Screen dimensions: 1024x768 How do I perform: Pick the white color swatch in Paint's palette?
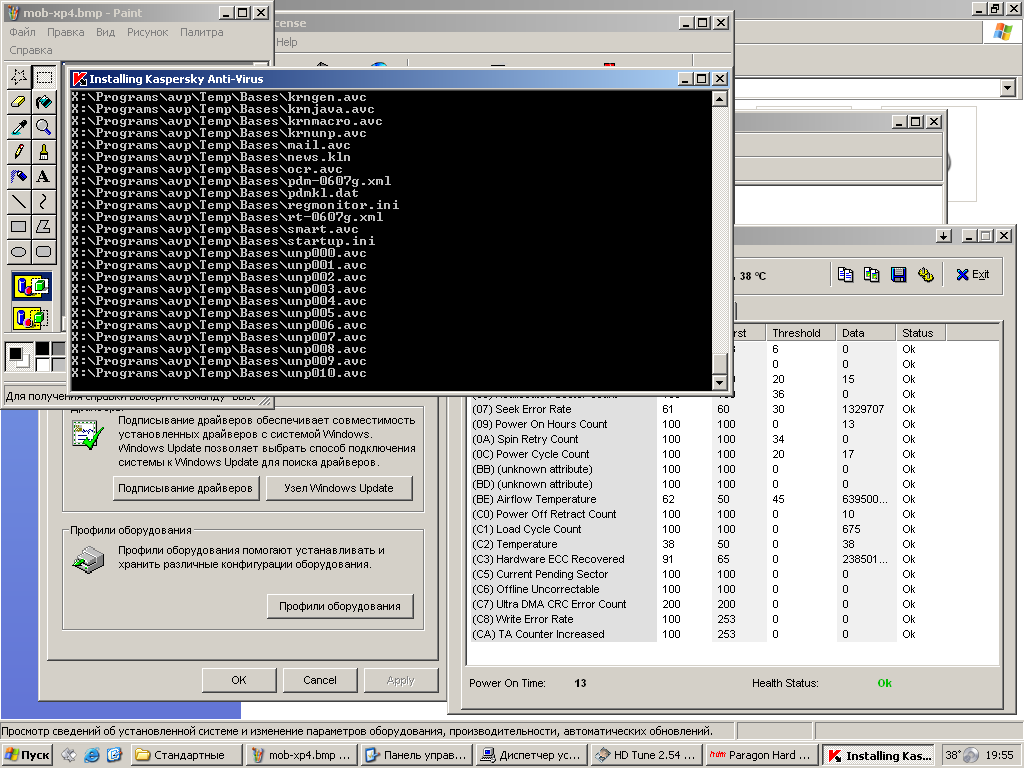tap(42, 364)
